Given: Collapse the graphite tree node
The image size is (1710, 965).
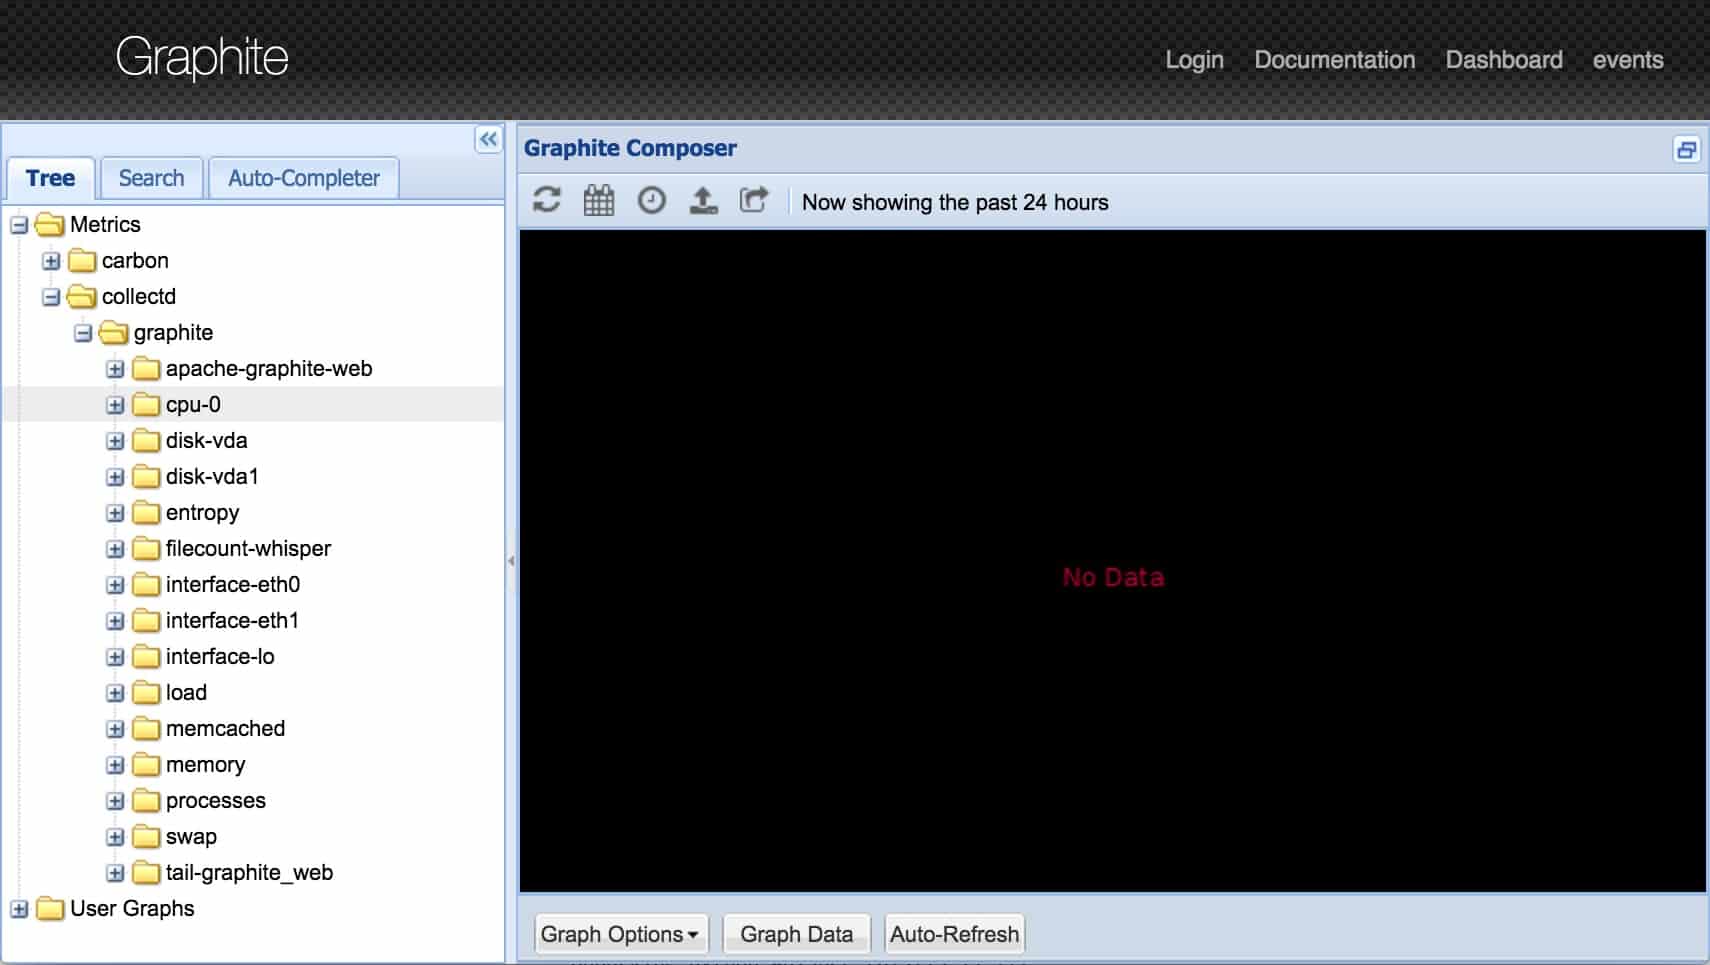Looking at the screenshot, I should (83, 333).
